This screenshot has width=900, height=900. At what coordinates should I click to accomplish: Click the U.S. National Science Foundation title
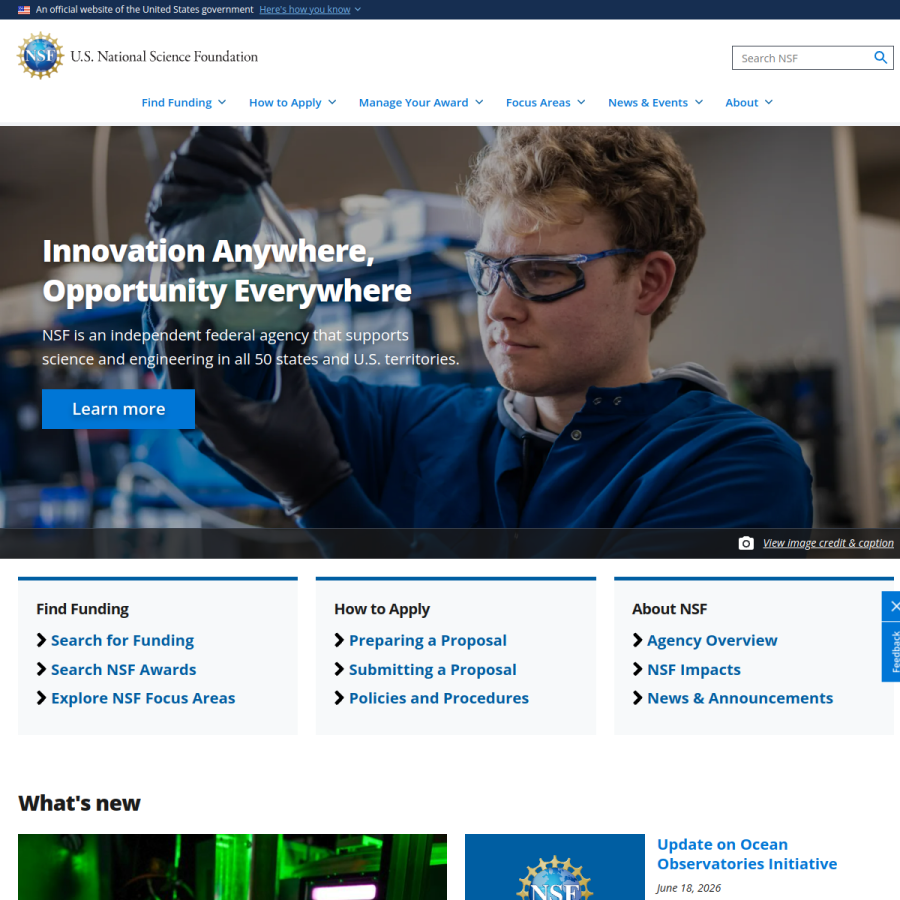[x=164, y=56]
